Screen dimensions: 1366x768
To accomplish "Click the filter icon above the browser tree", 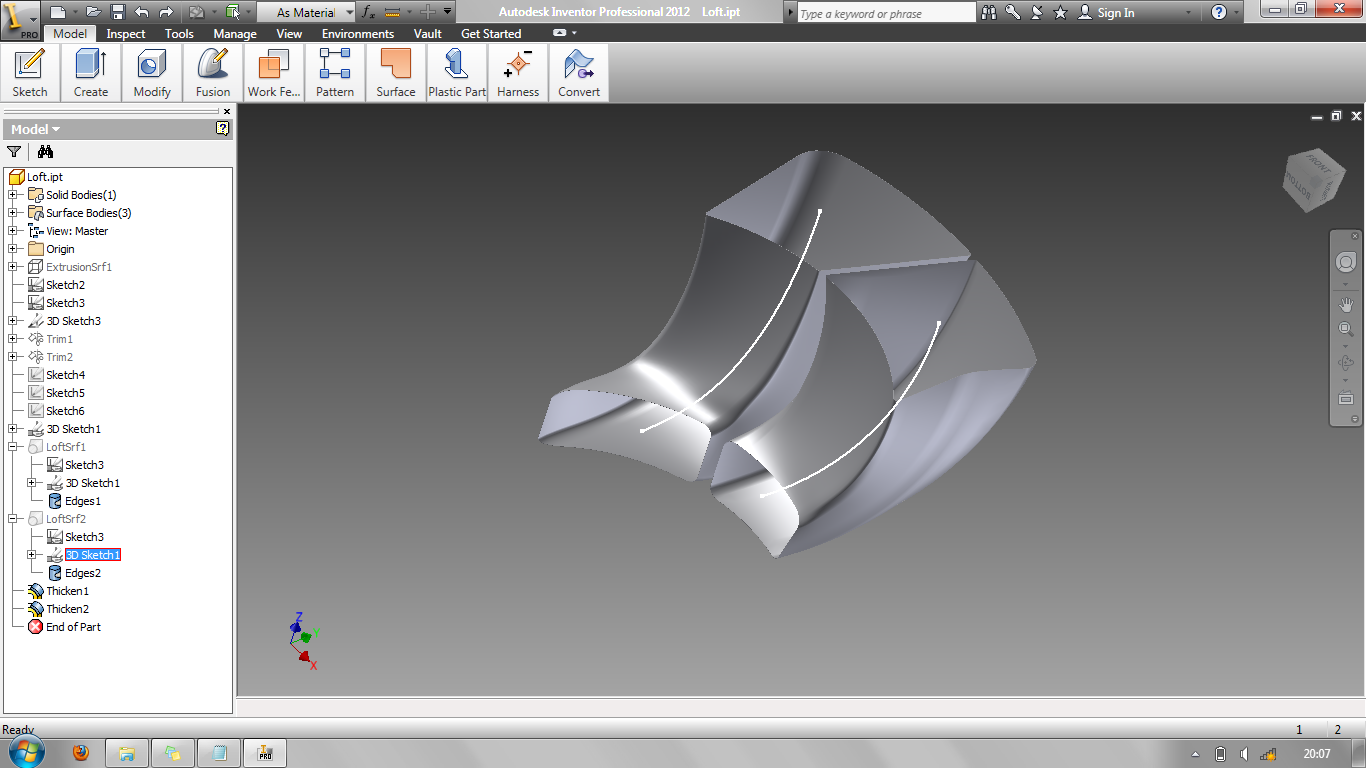I will [13, 151].
